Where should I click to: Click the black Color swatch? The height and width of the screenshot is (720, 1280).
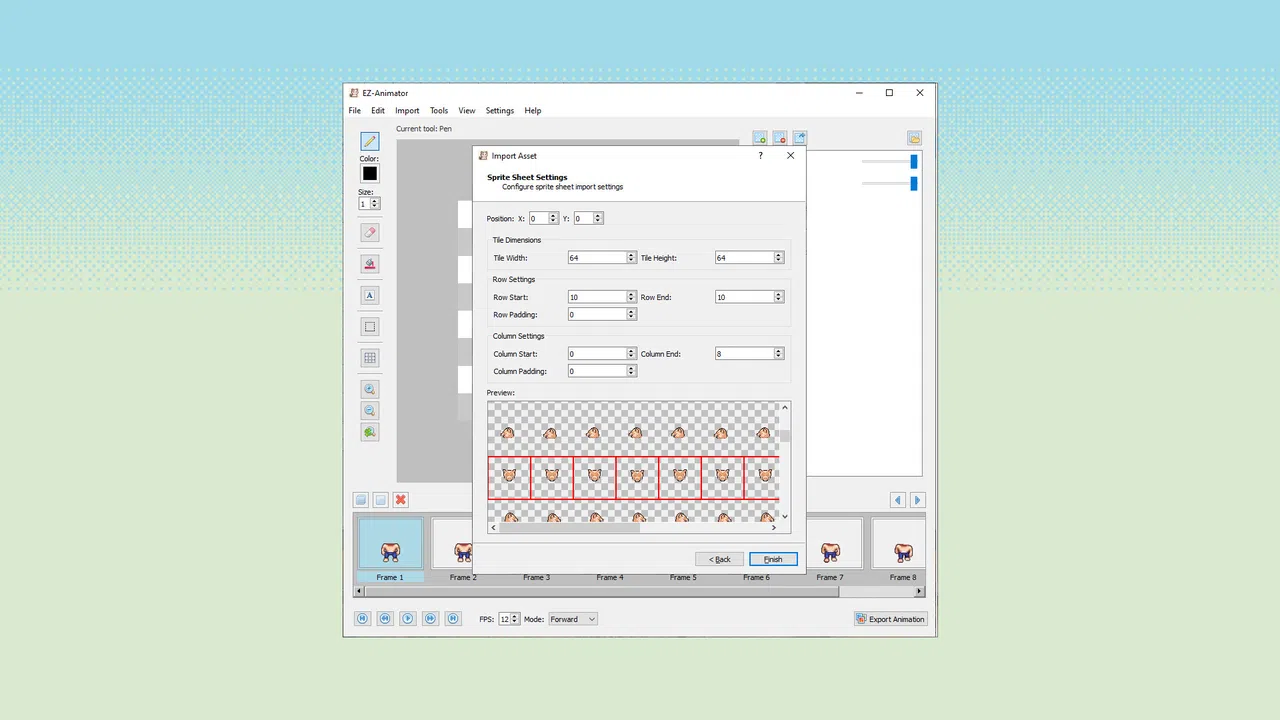pyautogui.click(x=370, y=174)
